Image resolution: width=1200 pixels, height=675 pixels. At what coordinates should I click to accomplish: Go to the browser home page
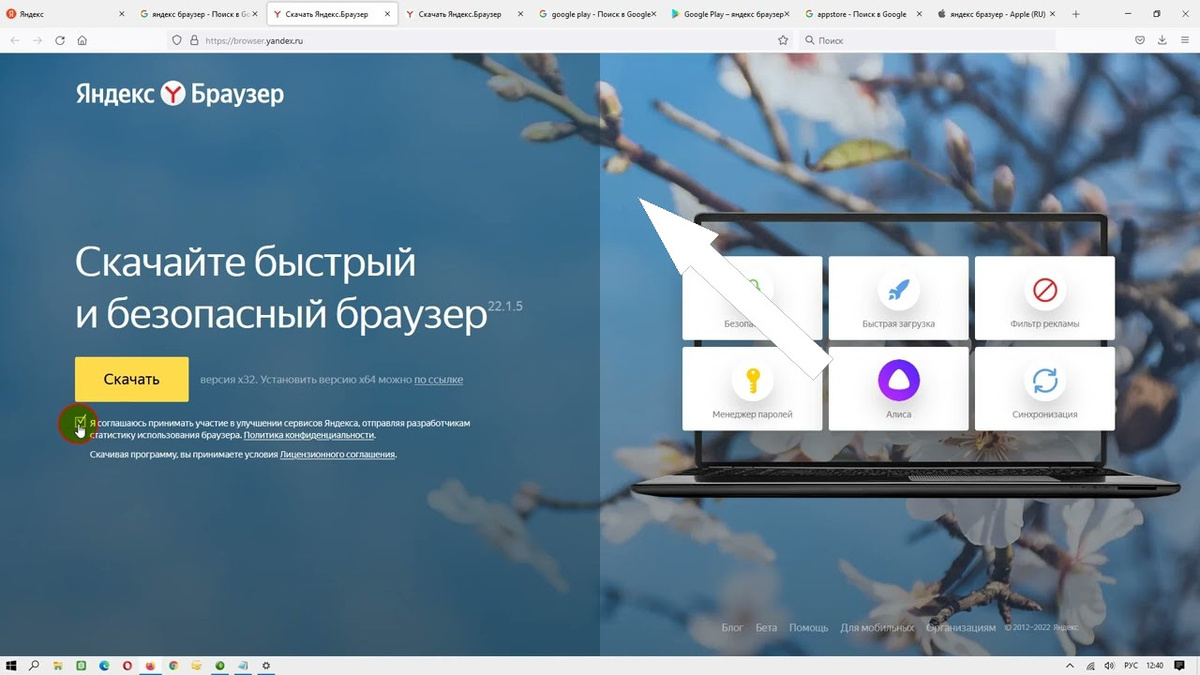coord(82,40)
